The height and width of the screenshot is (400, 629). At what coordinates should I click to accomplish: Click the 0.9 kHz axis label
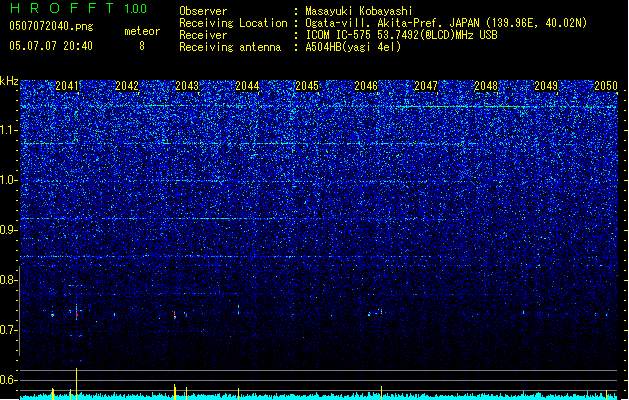tap(9, 230)
